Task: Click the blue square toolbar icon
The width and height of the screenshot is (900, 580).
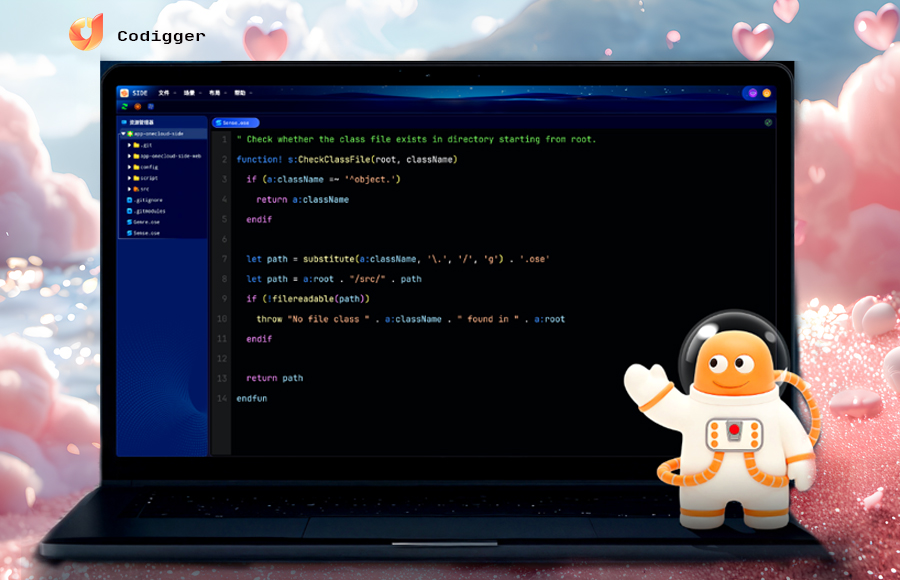Action: point(151,106)
